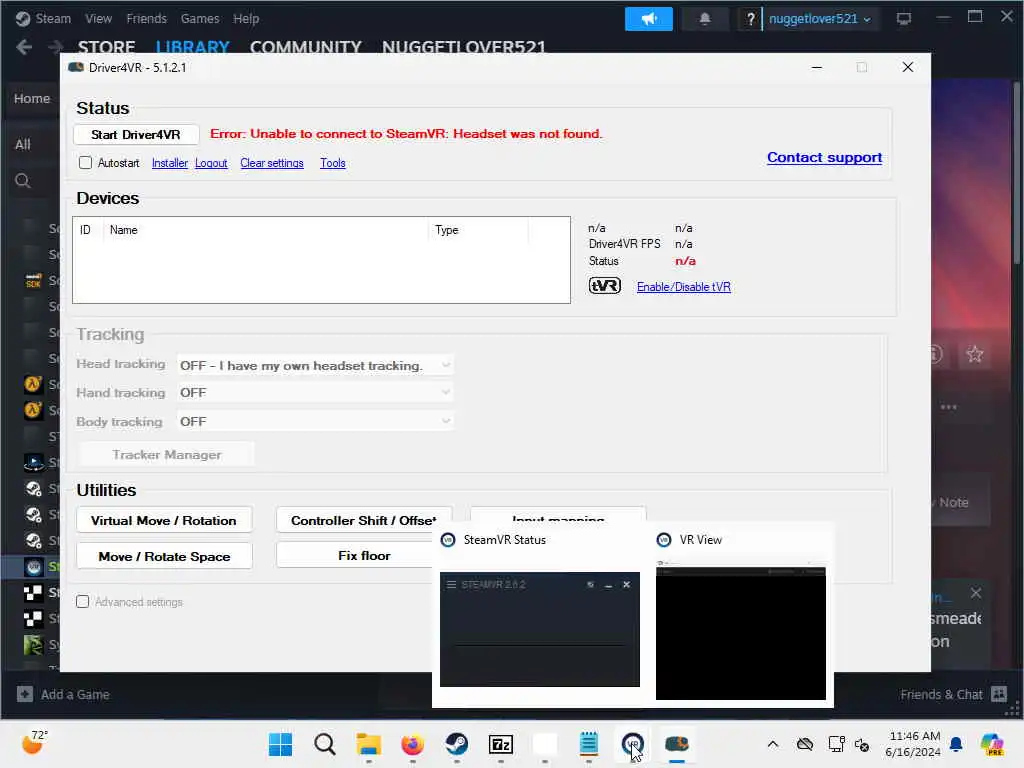Enable Advanced settings checkbox
The height and width of the screenshot is (768, 1024).
pyautogui.click(x=82, y=601)
